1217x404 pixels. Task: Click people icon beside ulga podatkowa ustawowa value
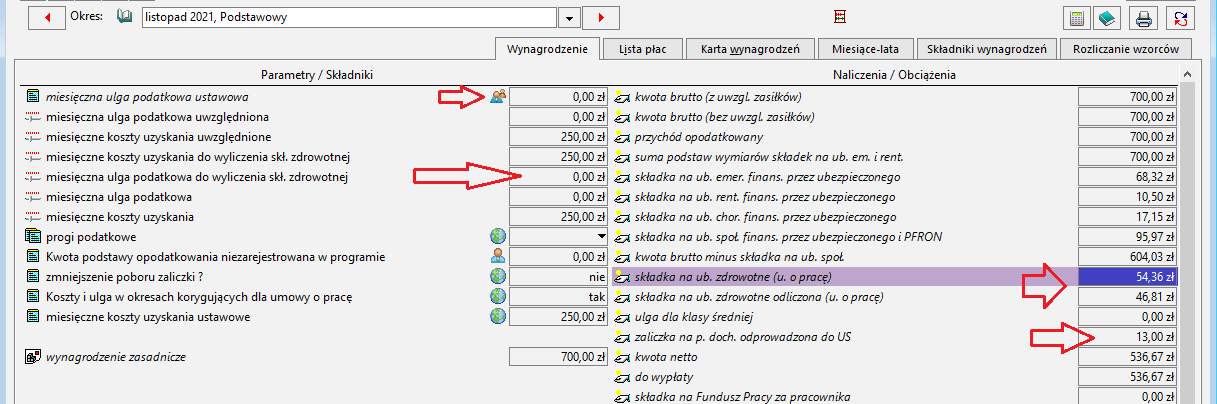click(x=497, y=97)
